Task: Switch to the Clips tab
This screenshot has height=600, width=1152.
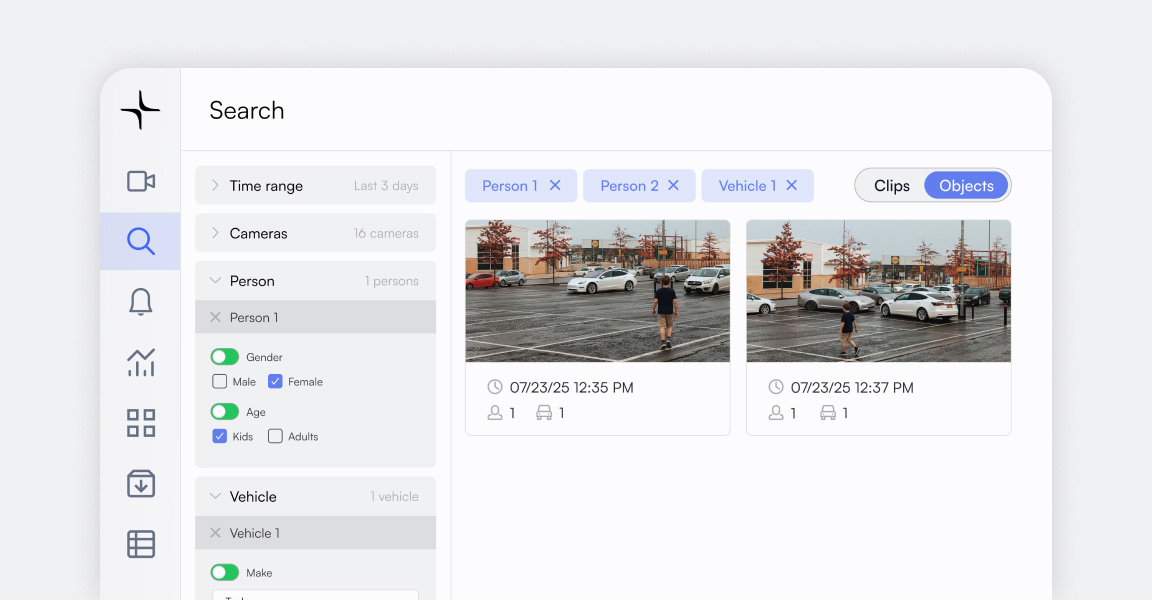Action: point(891,186)
